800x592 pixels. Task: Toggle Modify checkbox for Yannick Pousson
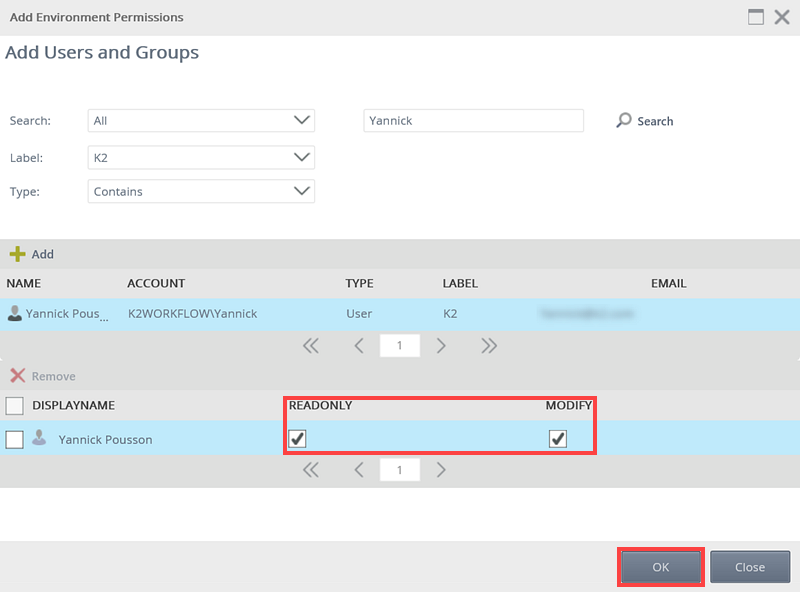pos(558,439)
